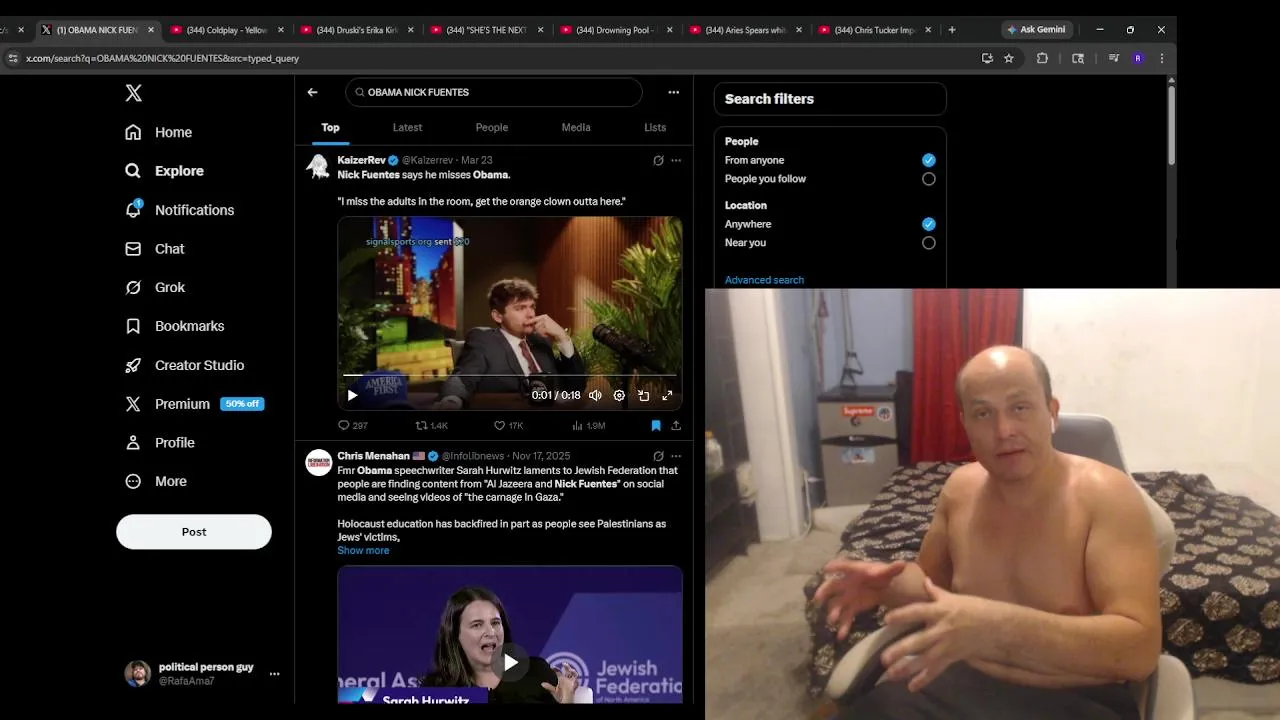Open Grok in sidebar
The width and height of the screenshot is (1280, 720).
tap(155, 287)
